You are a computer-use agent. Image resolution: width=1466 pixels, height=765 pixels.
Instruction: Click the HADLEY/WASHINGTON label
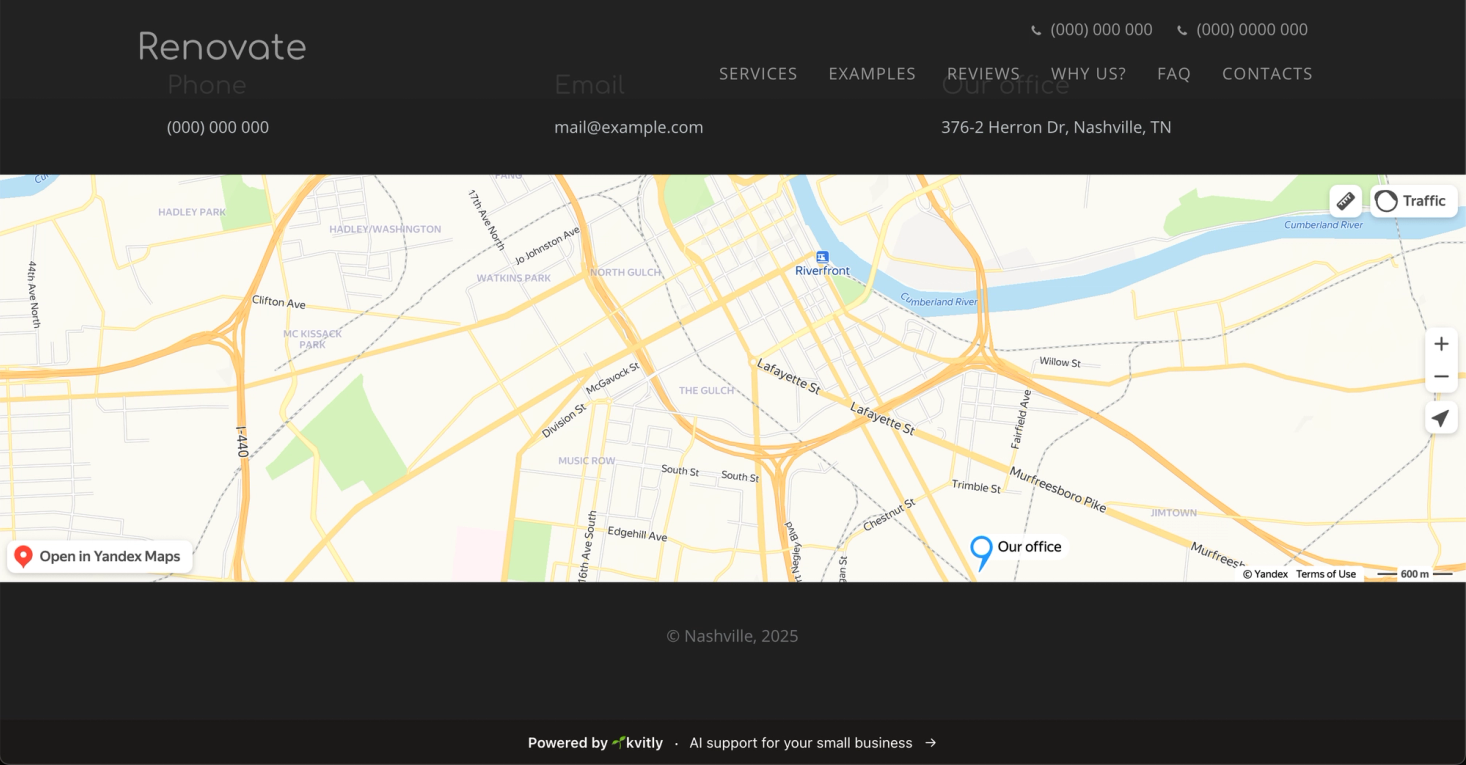pyautogui.click(x=385, y=229)
